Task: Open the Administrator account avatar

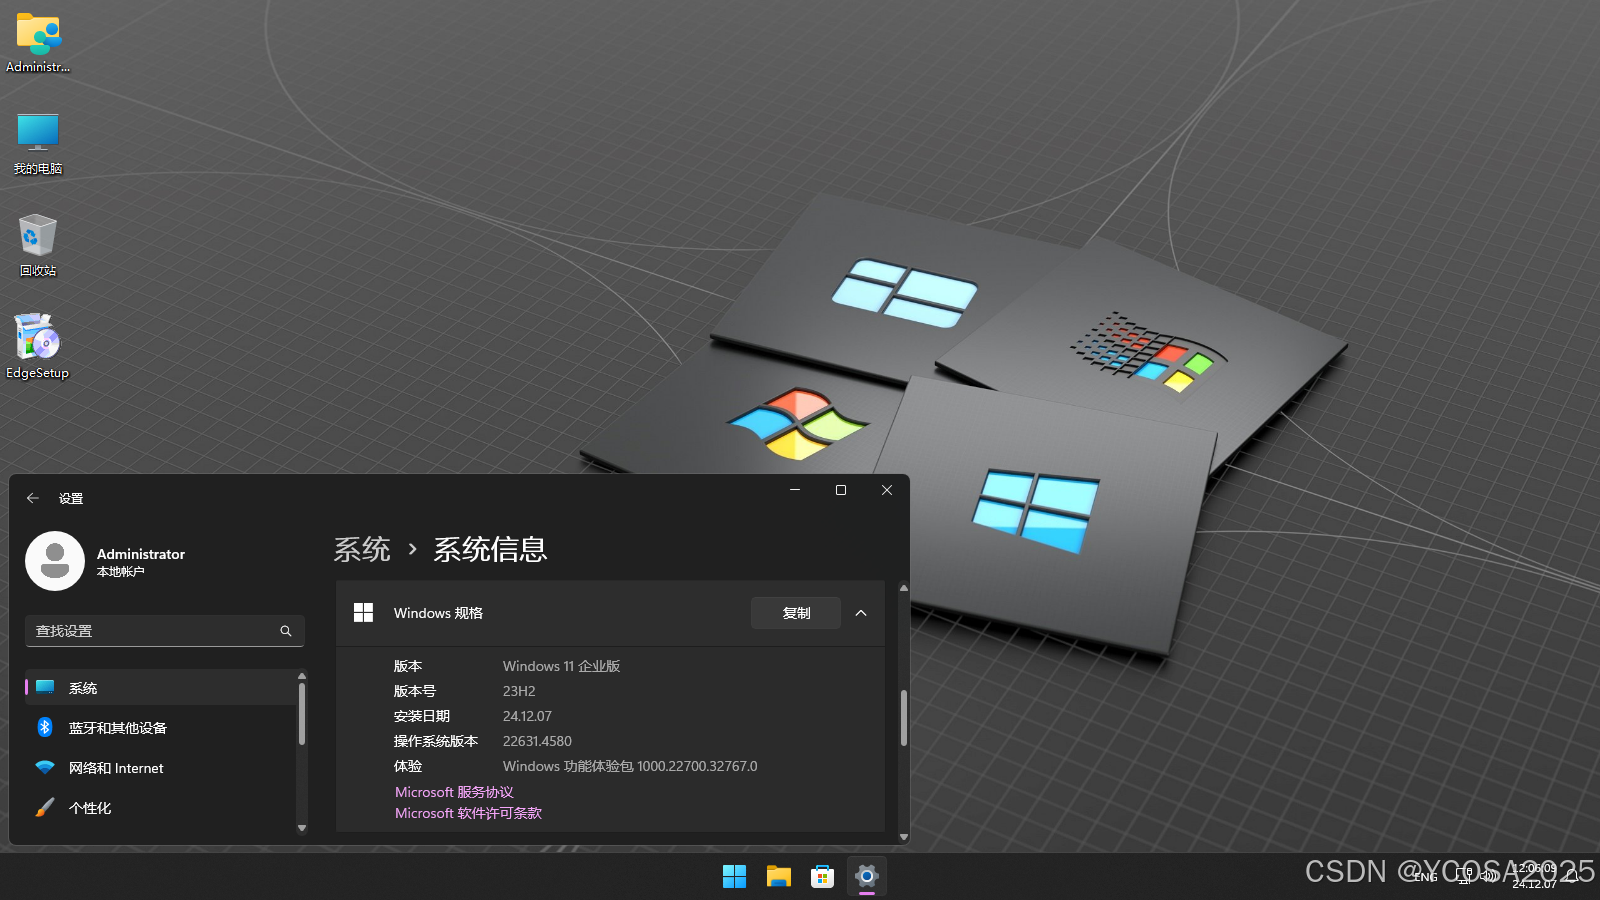Action: pyautogui.click(x=55, y=561)
